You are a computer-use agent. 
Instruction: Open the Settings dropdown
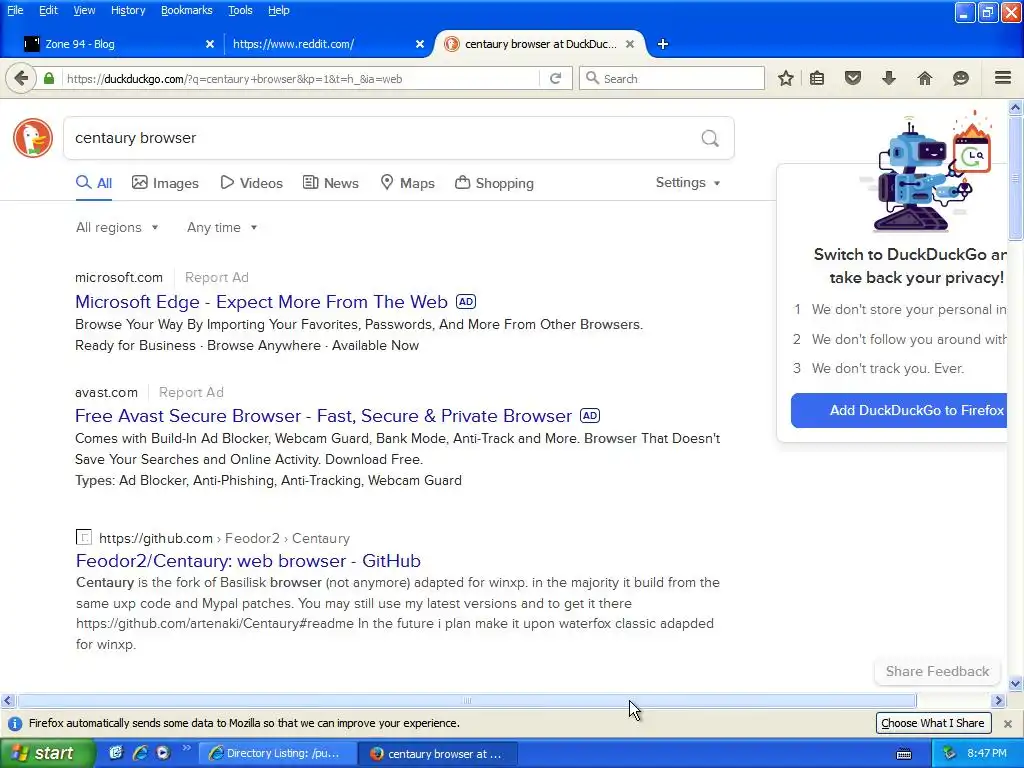click(688, 183)
